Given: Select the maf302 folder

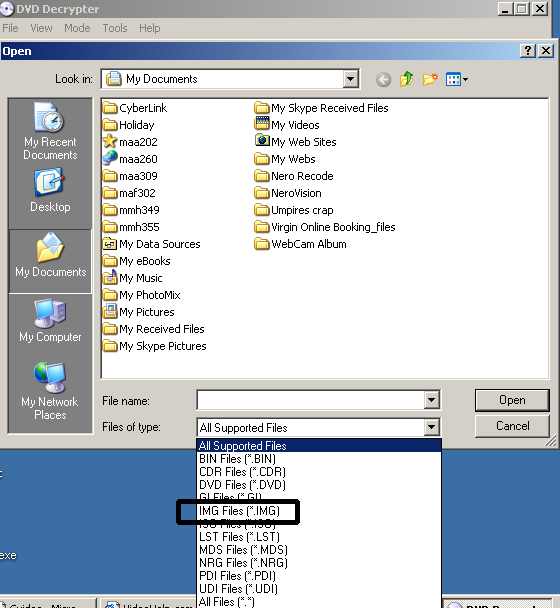Looking at the screenshot, I should pyautogui.click(x=129, y=193).
